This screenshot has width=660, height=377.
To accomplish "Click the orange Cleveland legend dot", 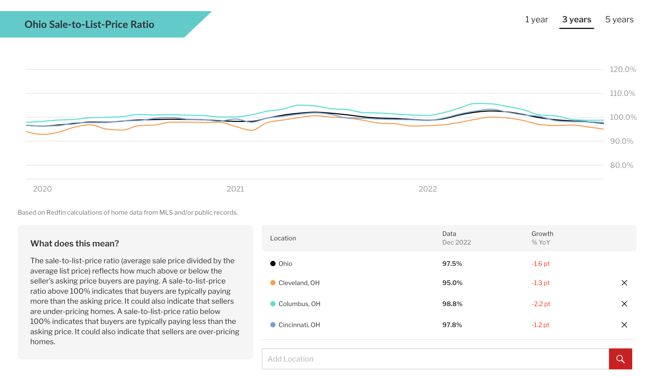I will coord(273,283).
